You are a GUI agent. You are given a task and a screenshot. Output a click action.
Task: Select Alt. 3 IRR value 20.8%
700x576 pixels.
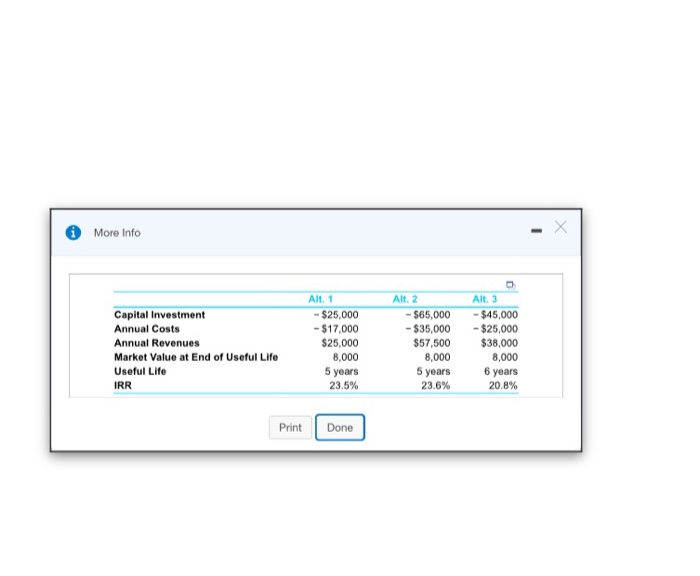pos(503,385)
